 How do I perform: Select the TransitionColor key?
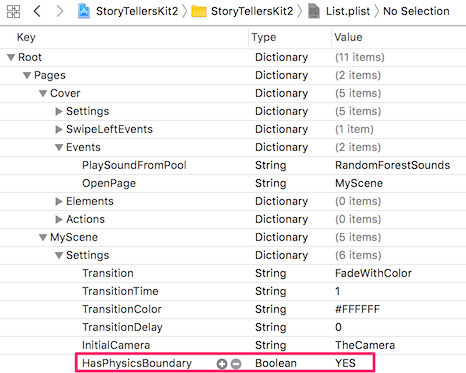(122, 309)
